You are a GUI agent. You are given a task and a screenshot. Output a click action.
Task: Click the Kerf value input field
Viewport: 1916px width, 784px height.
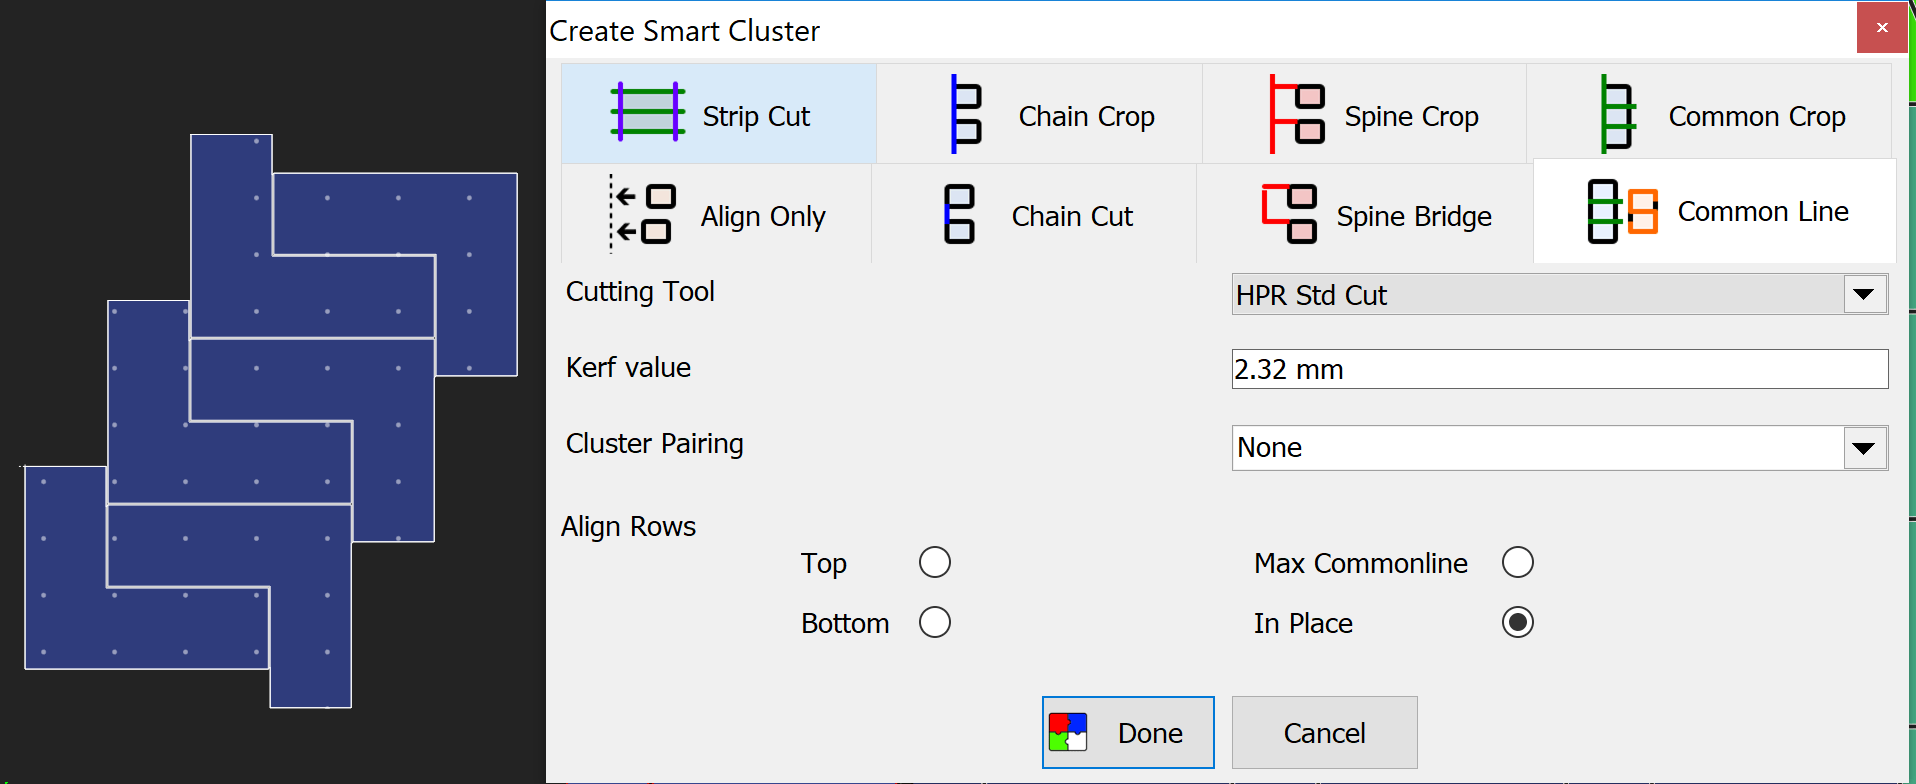coord(1560,369)
